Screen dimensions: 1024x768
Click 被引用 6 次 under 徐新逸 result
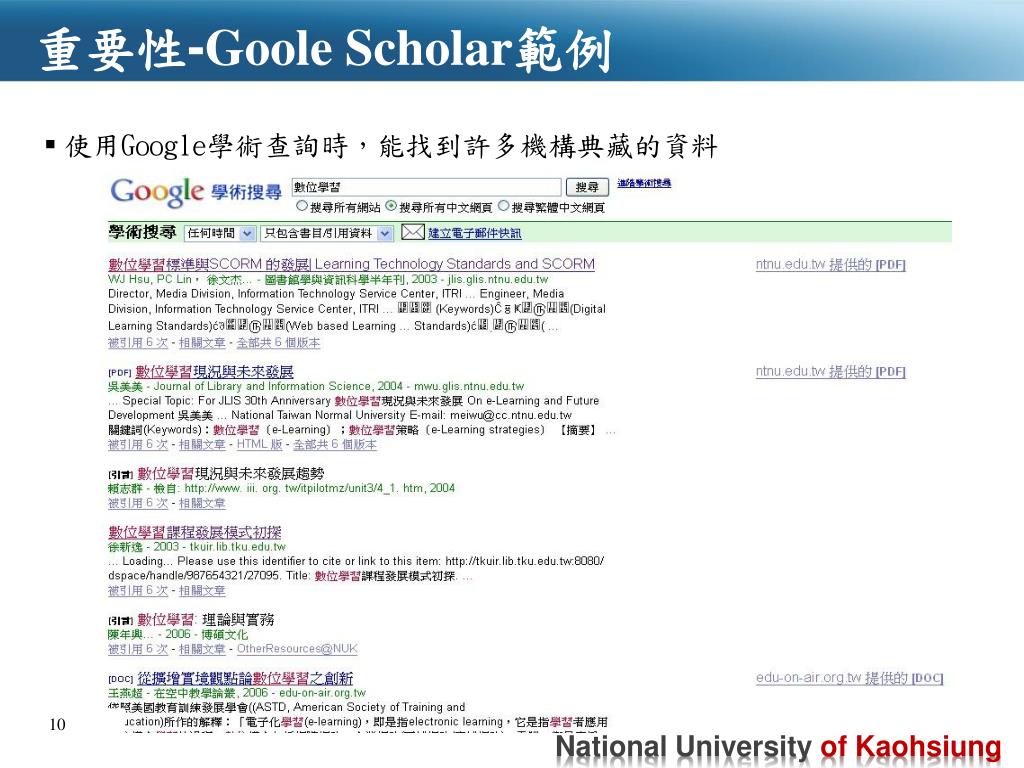click(138, 591)
